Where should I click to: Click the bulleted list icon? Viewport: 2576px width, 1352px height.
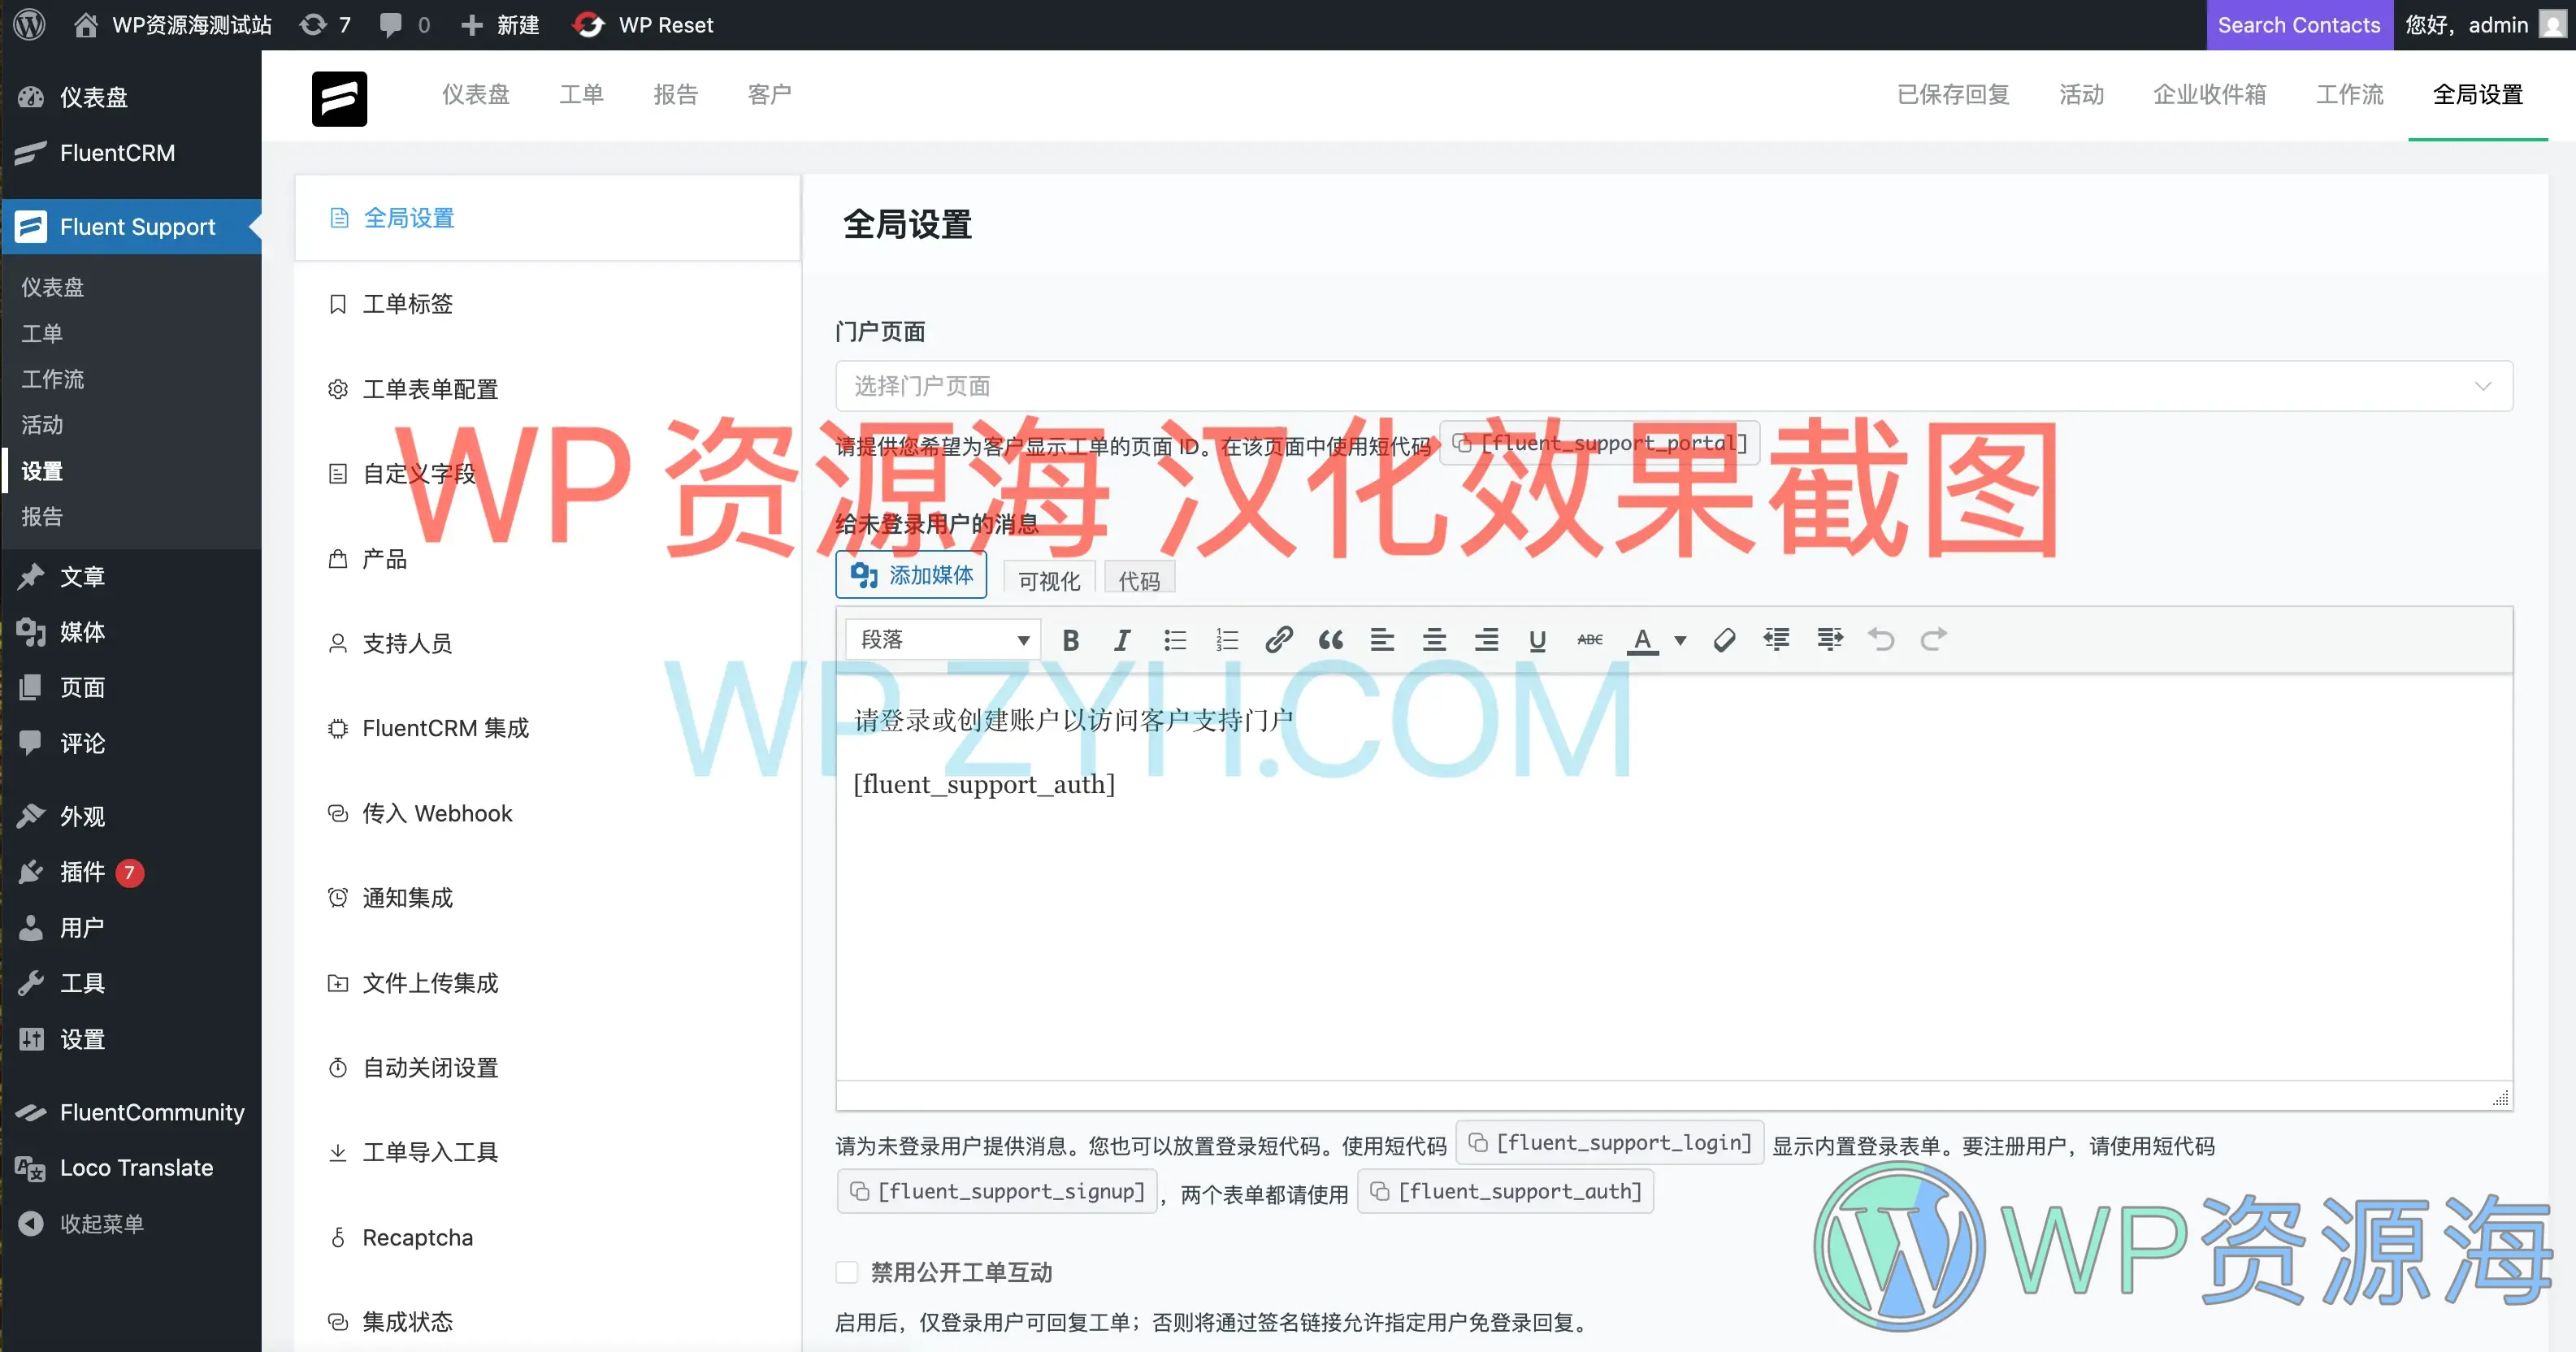click(x=1175, y=640)
